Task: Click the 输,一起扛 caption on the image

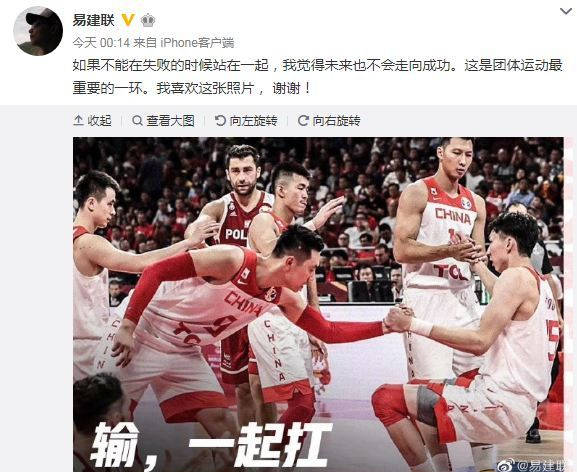Action: coord(212,446)
